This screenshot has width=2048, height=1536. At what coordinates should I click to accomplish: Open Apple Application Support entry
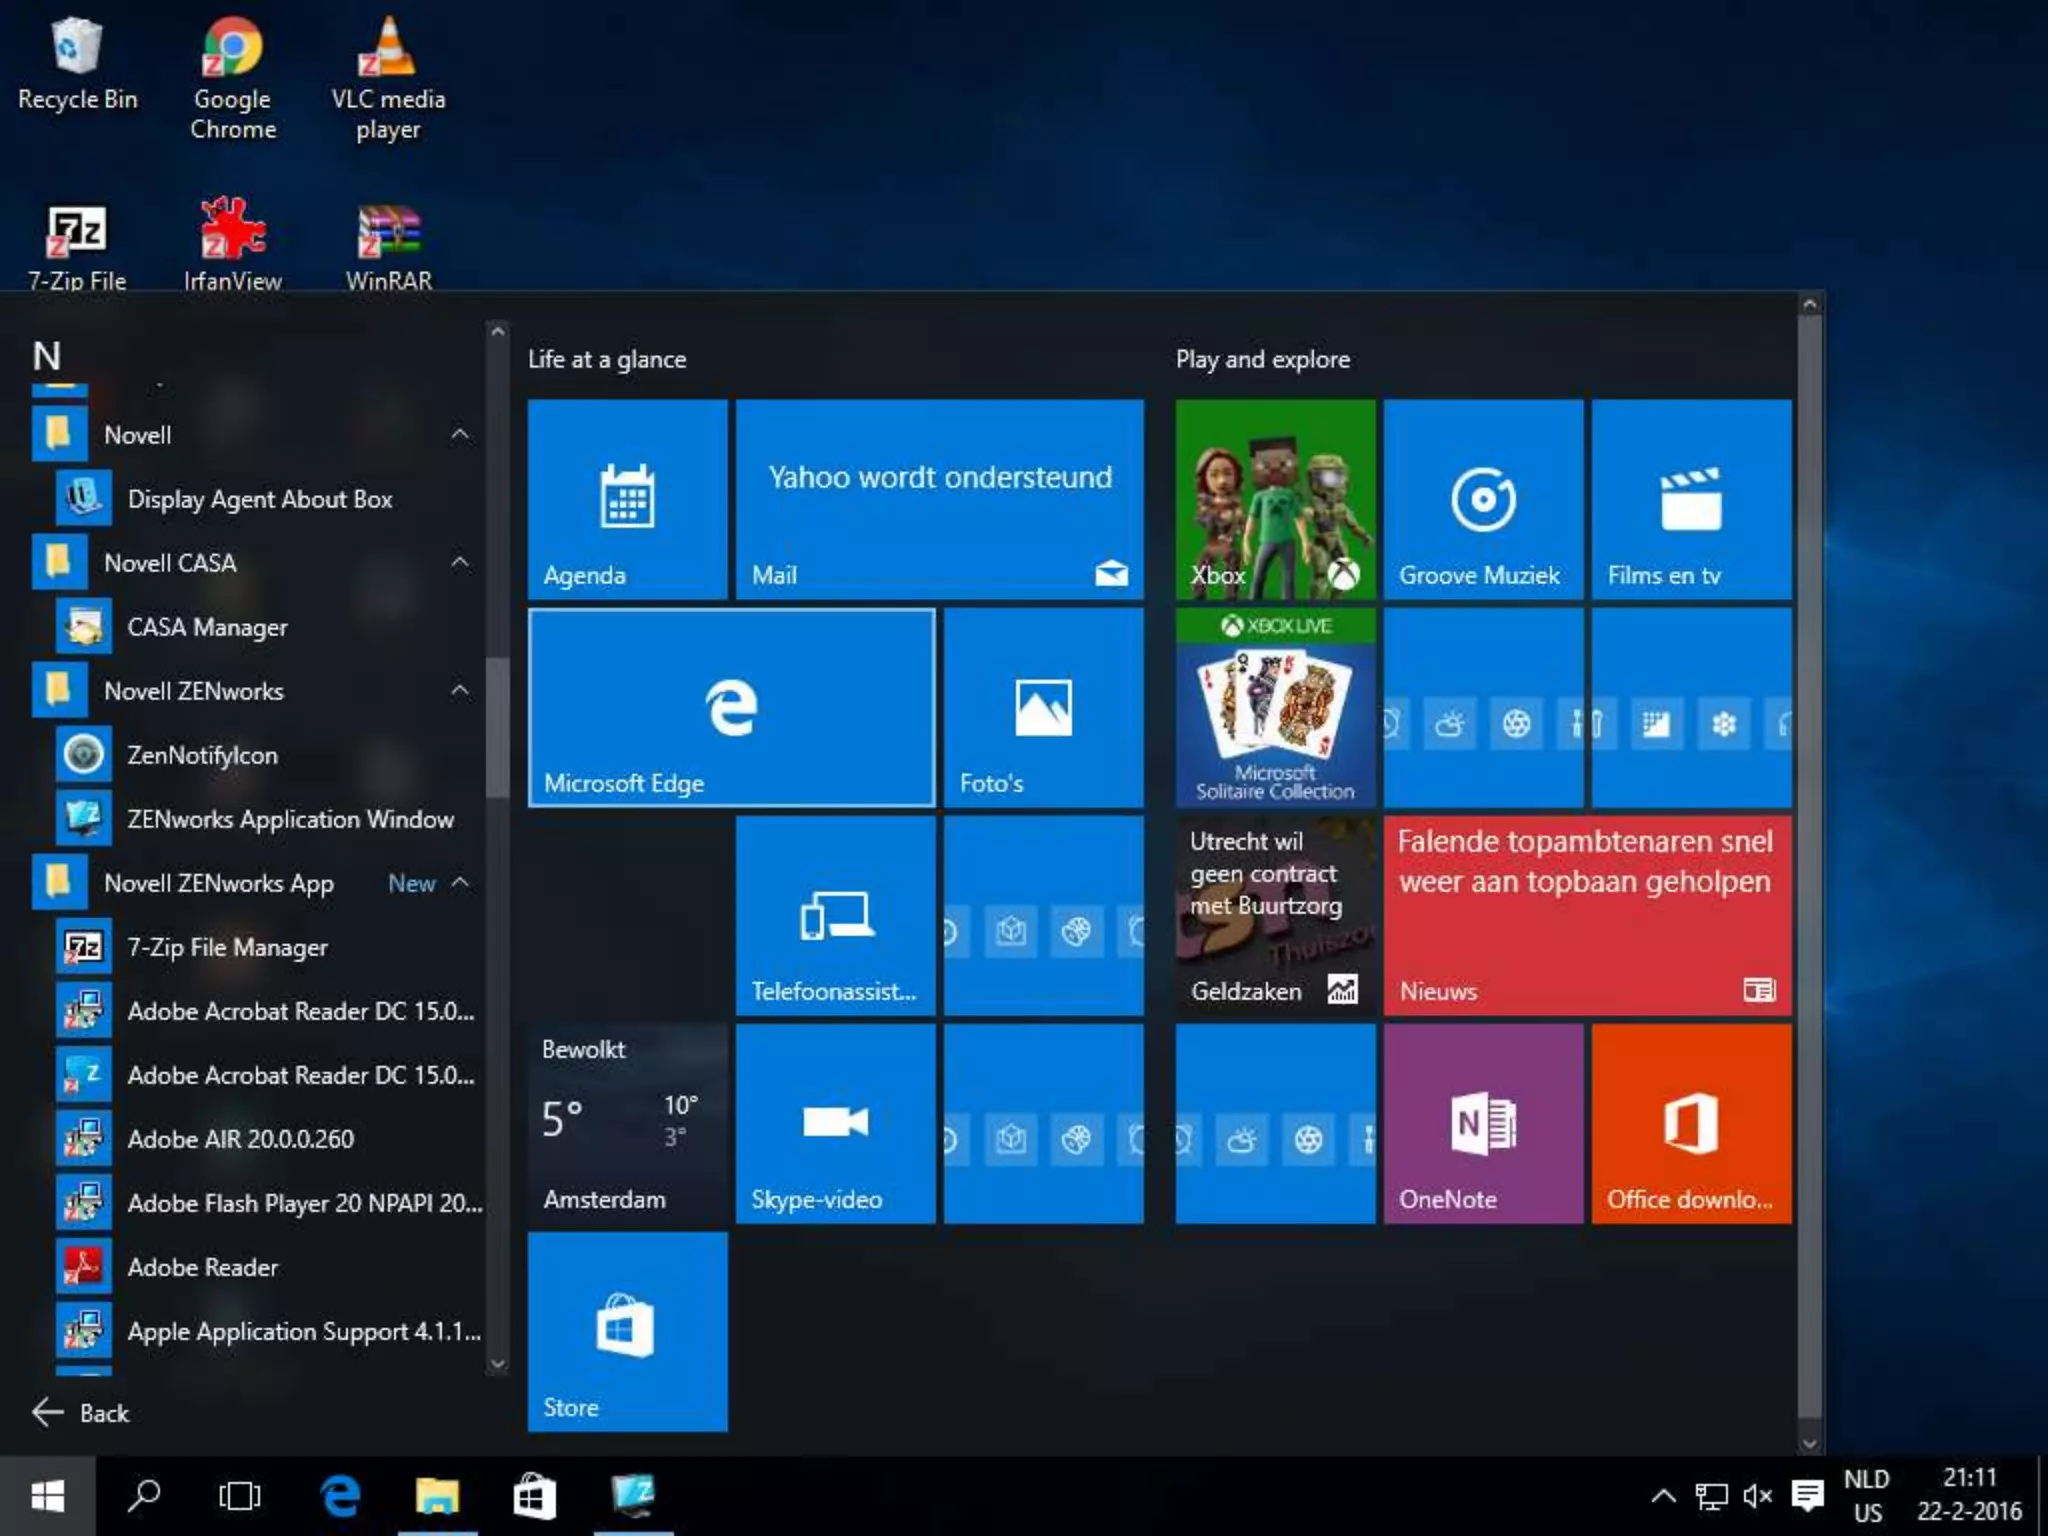[x=258, y=1330]
